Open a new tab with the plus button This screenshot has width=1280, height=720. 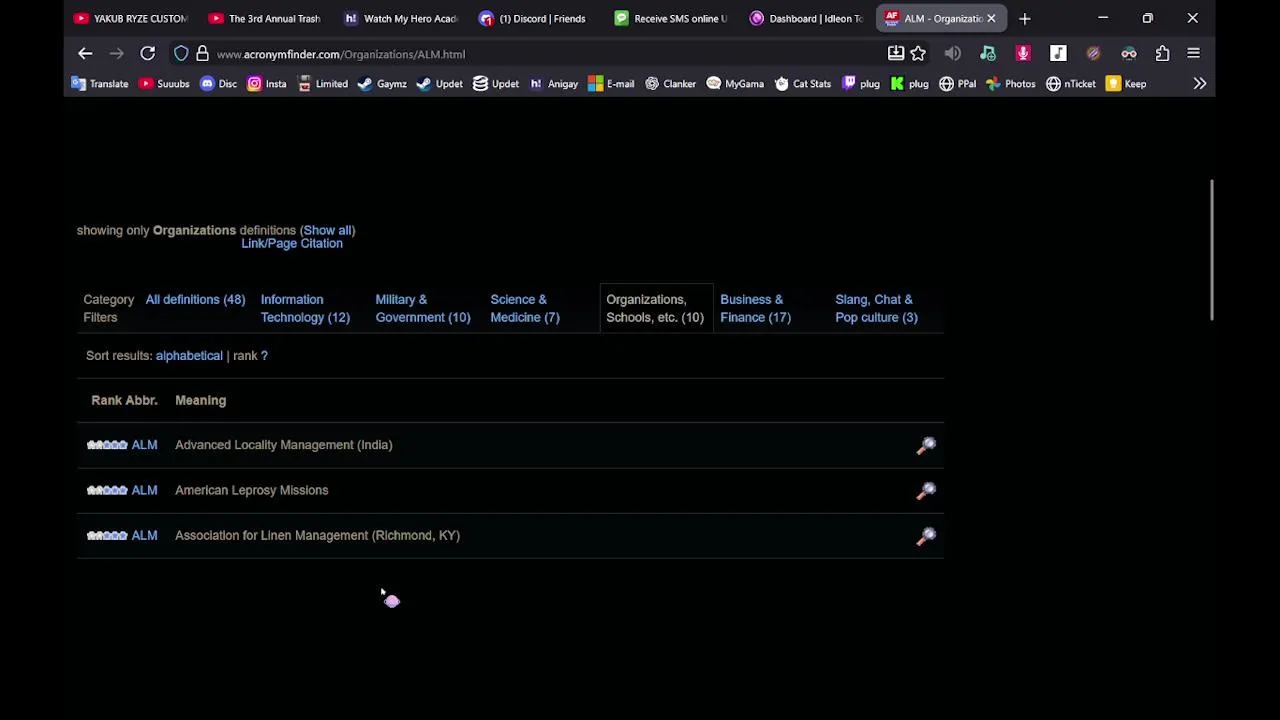tap(1024, 18)
